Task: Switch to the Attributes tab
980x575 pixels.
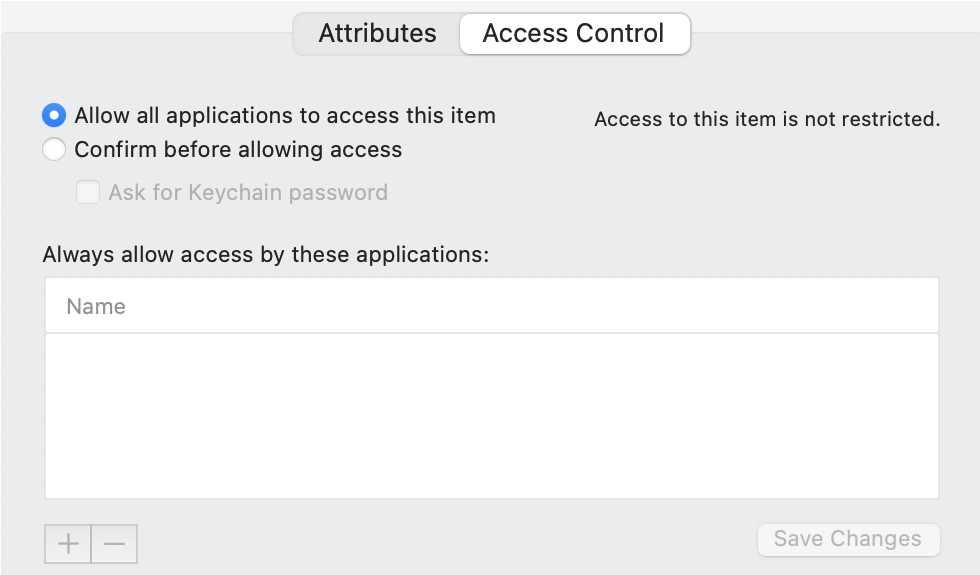Action: (377, 33)
